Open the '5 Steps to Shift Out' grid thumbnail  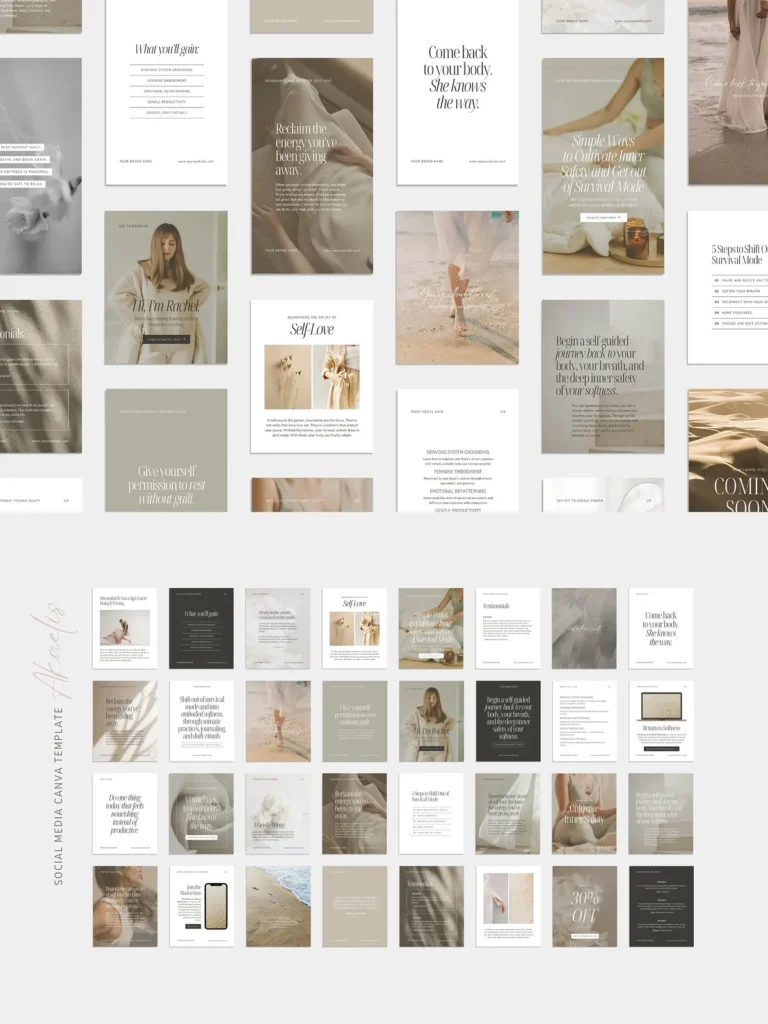432,814
